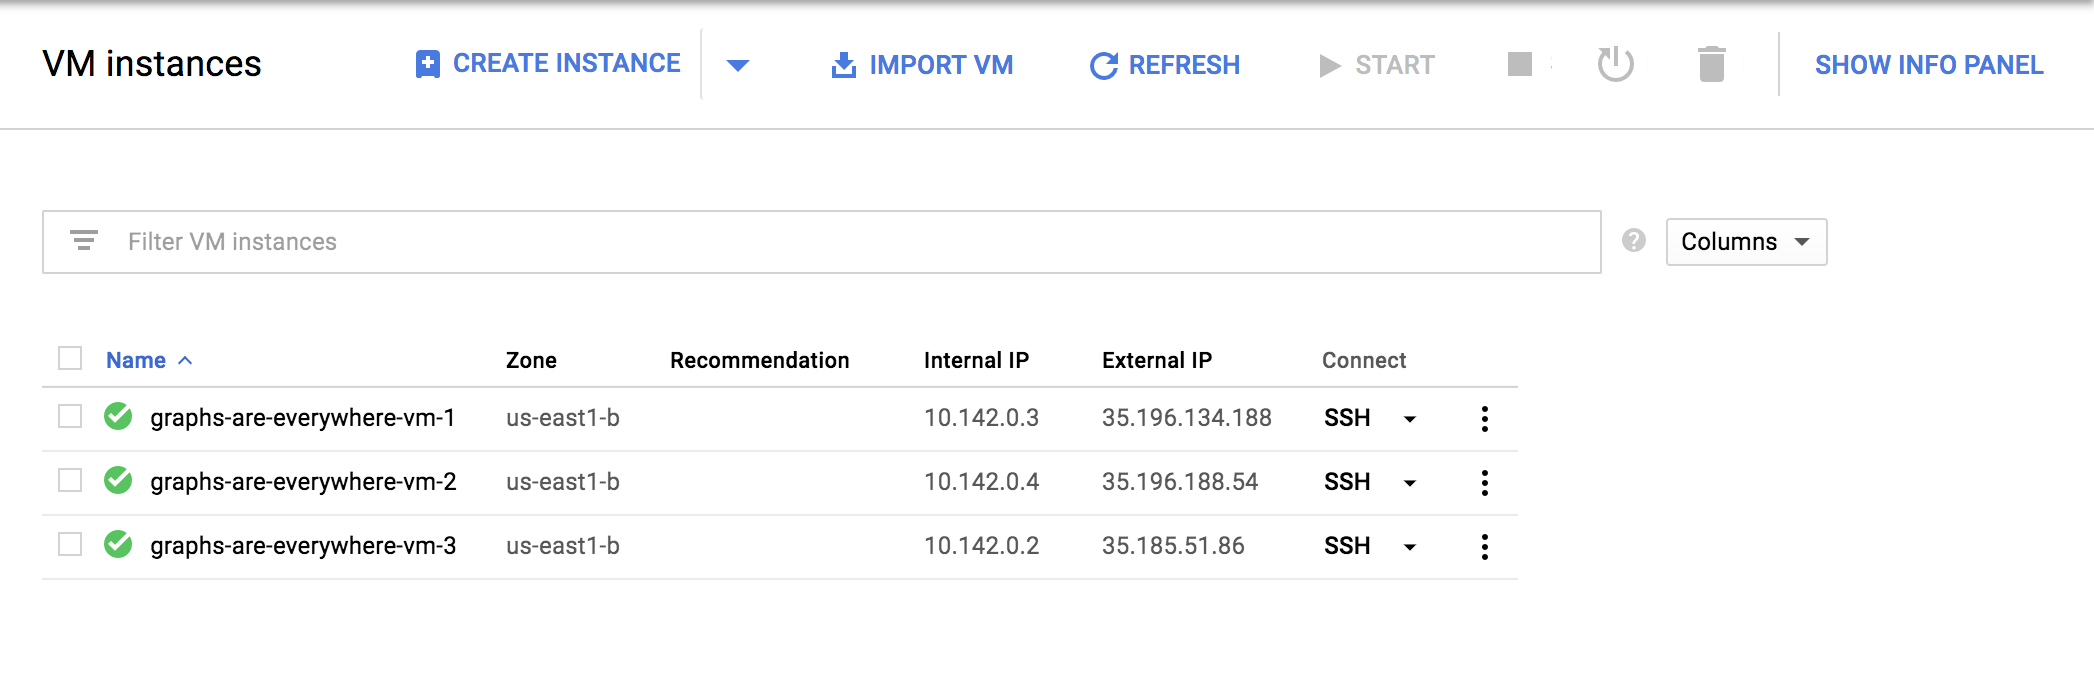
Task: Click the delete trash can icon
Action: coord(1711,64)
